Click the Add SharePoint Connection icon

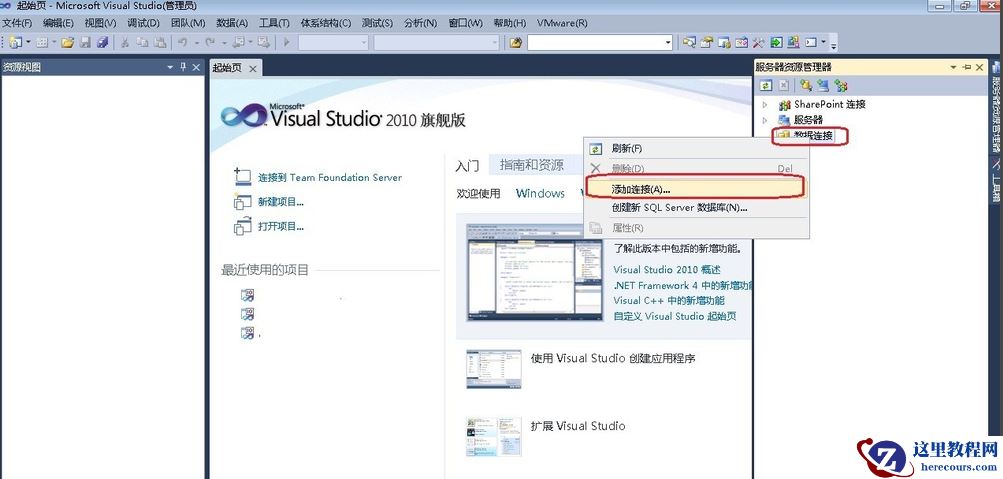point(841,86)
